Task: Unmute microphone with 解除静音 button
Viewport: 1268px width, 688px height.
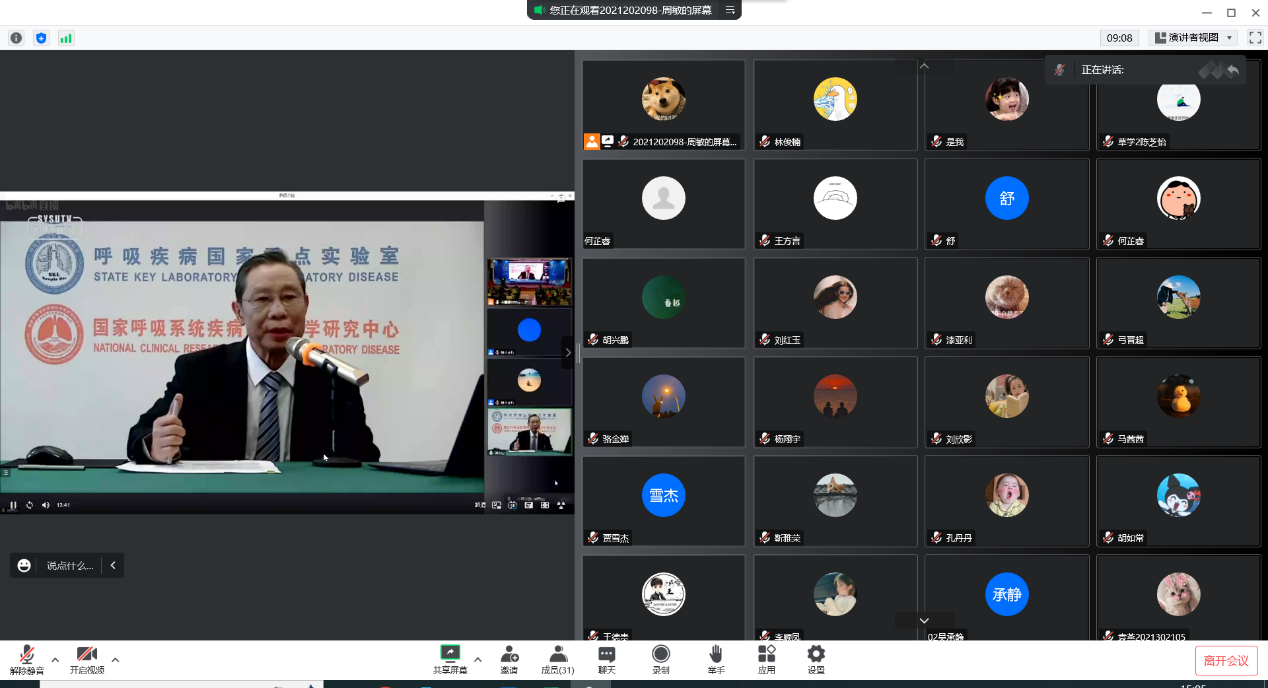Action: (x=27, y=656)
